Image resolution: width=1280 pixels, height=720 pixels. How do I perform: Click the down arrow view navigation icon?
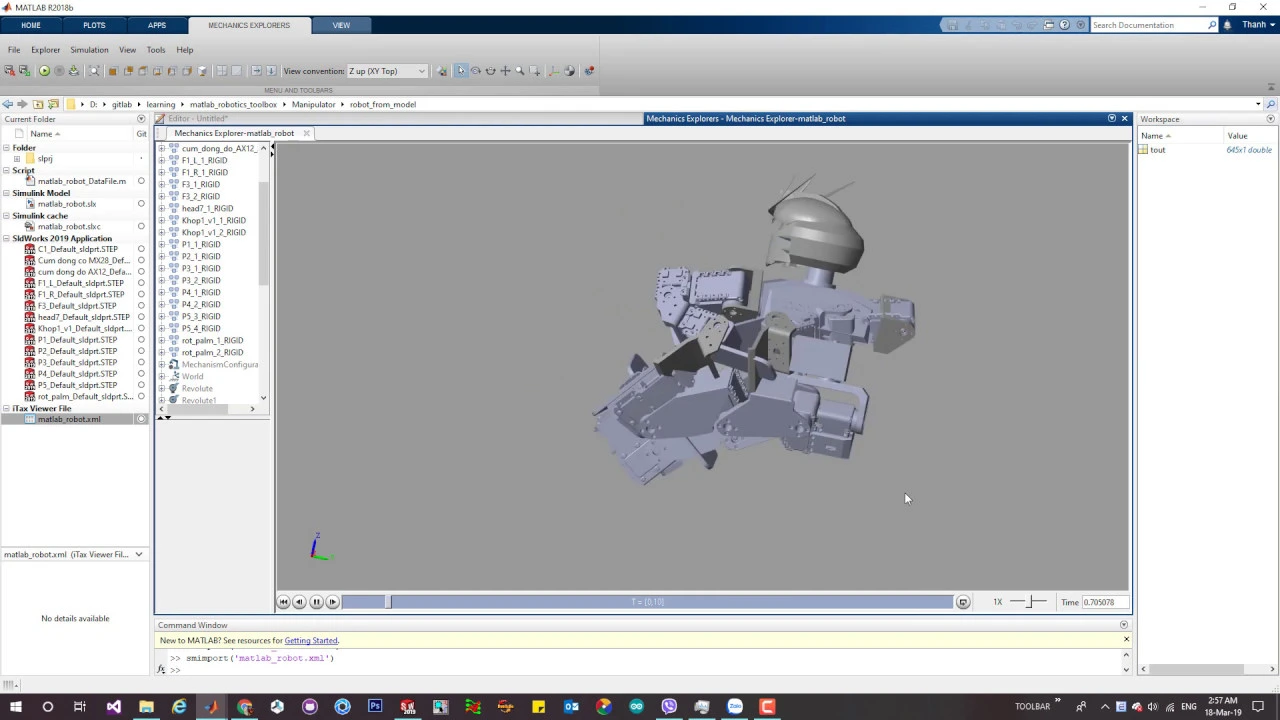[x=271, y=71]
